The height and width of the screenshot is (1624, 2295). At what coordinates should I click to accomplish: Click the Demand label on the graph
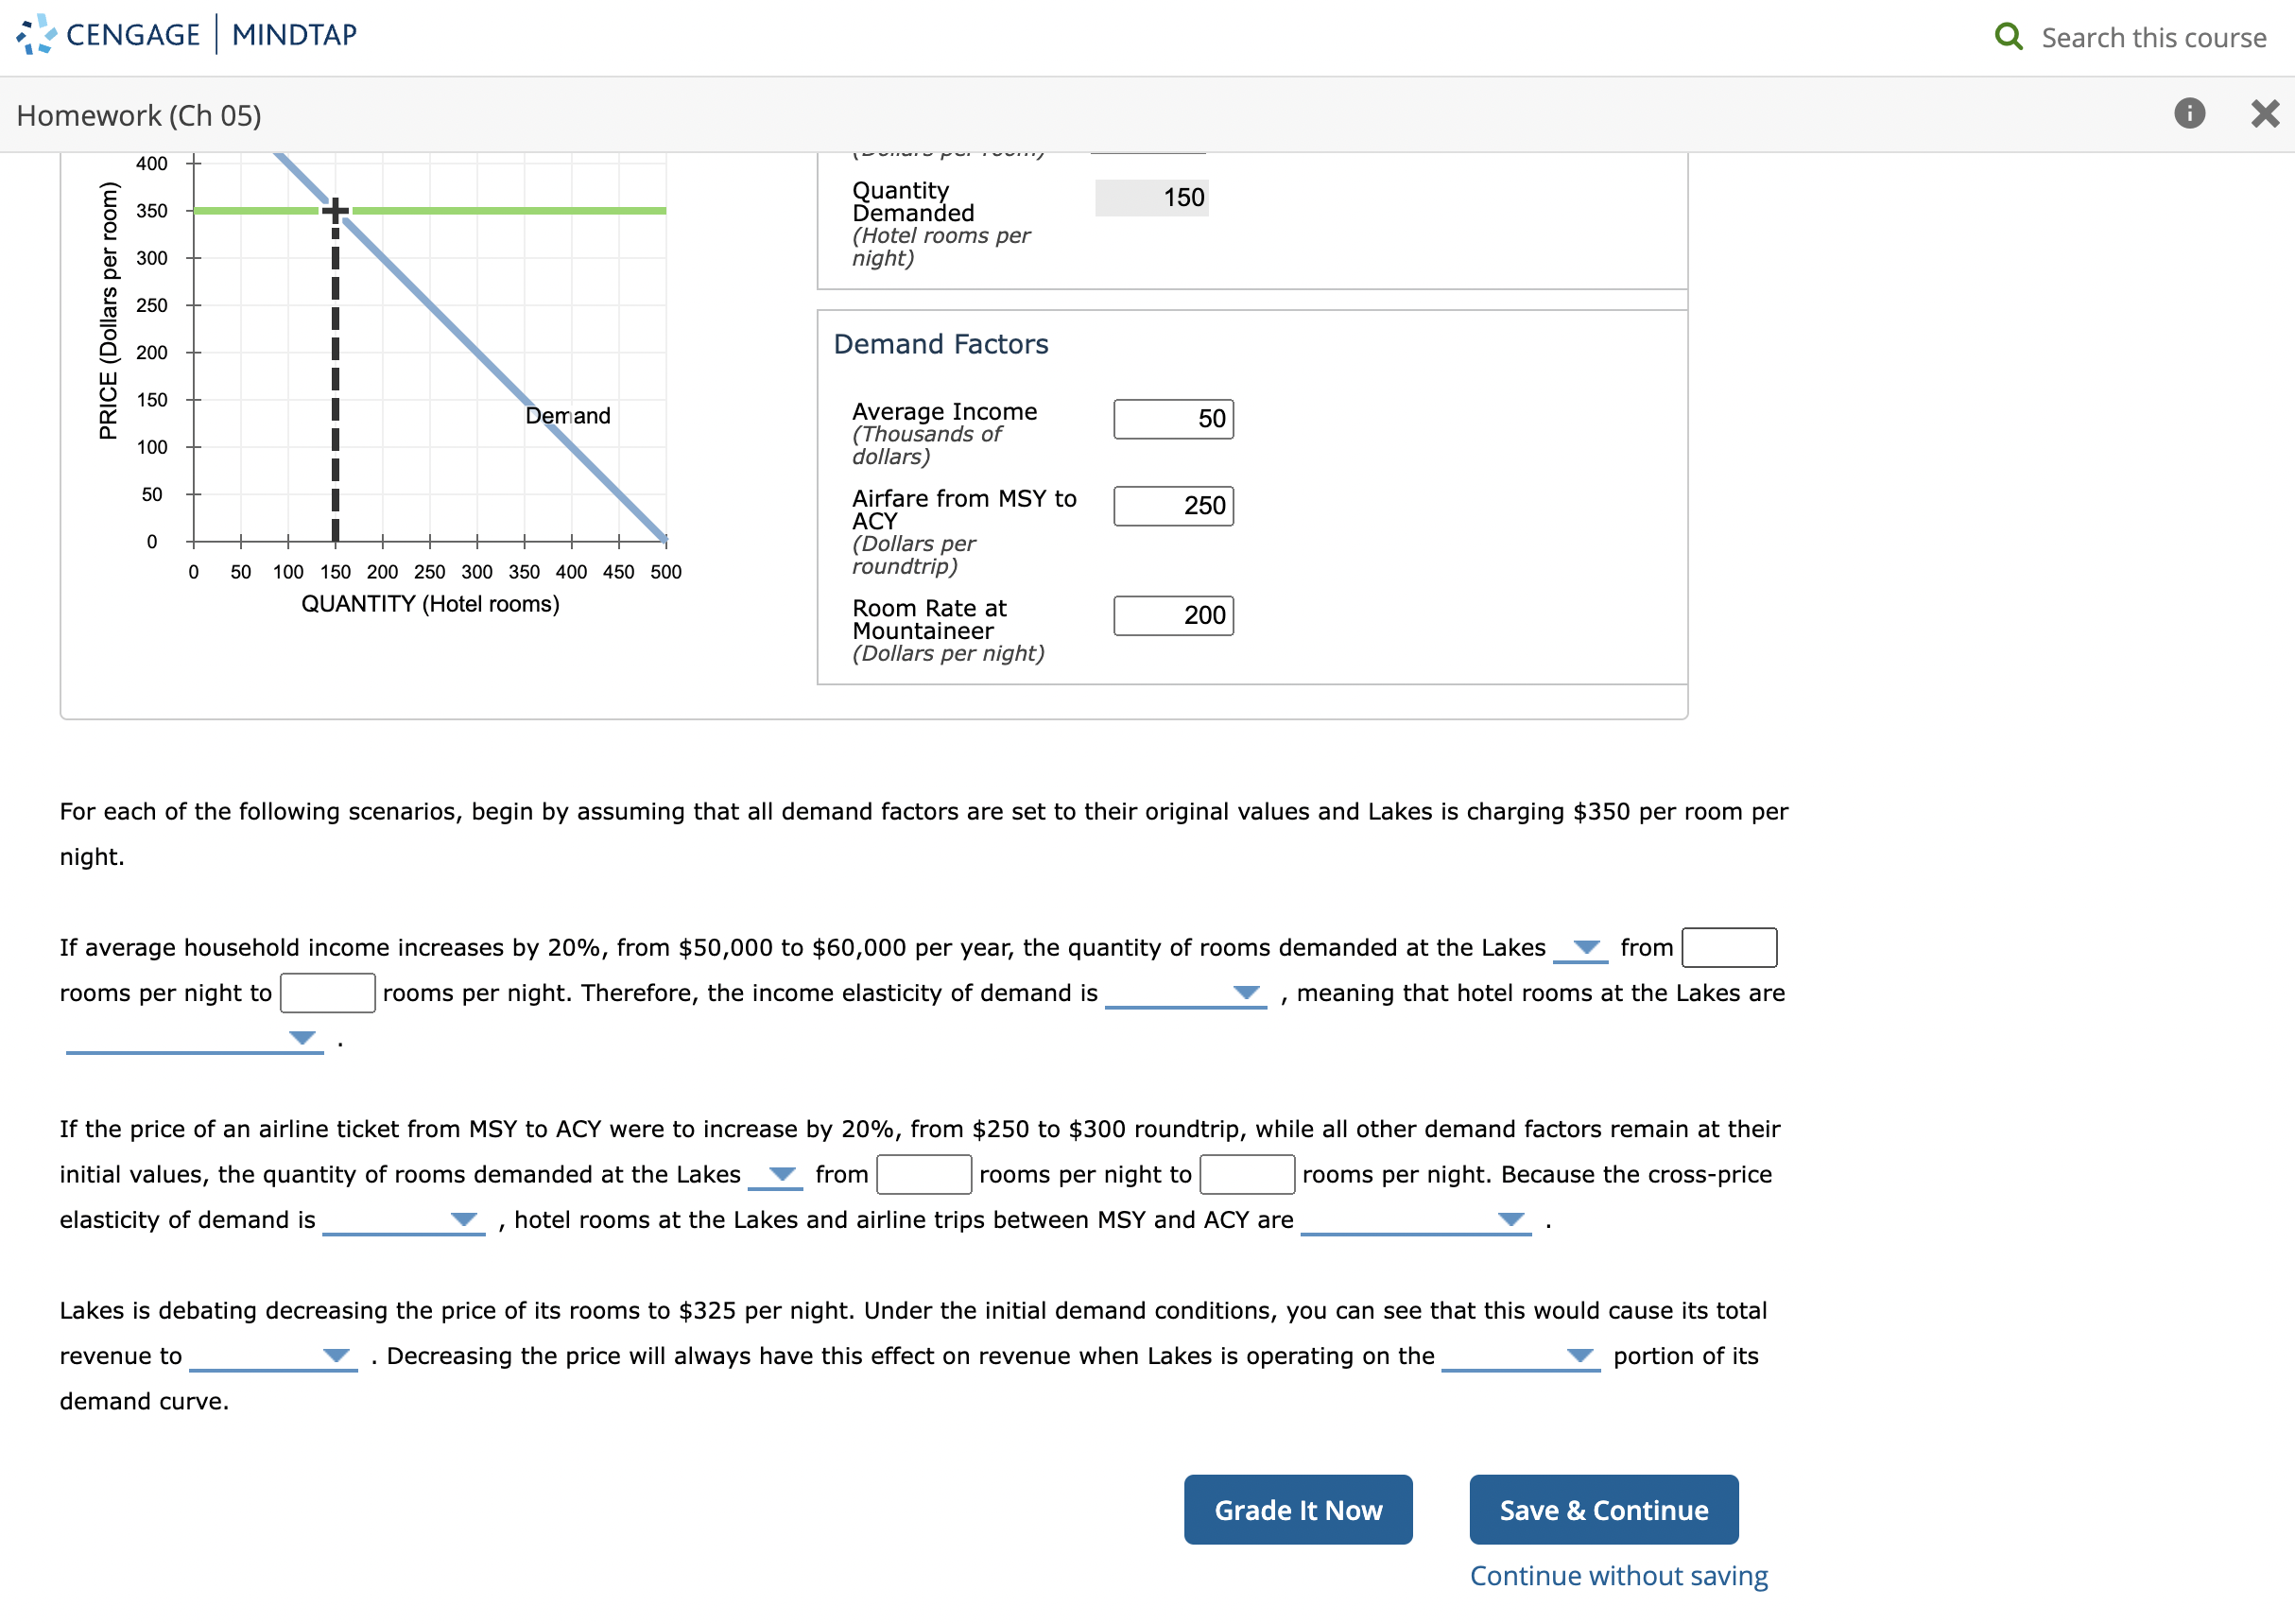coord(568,415)
